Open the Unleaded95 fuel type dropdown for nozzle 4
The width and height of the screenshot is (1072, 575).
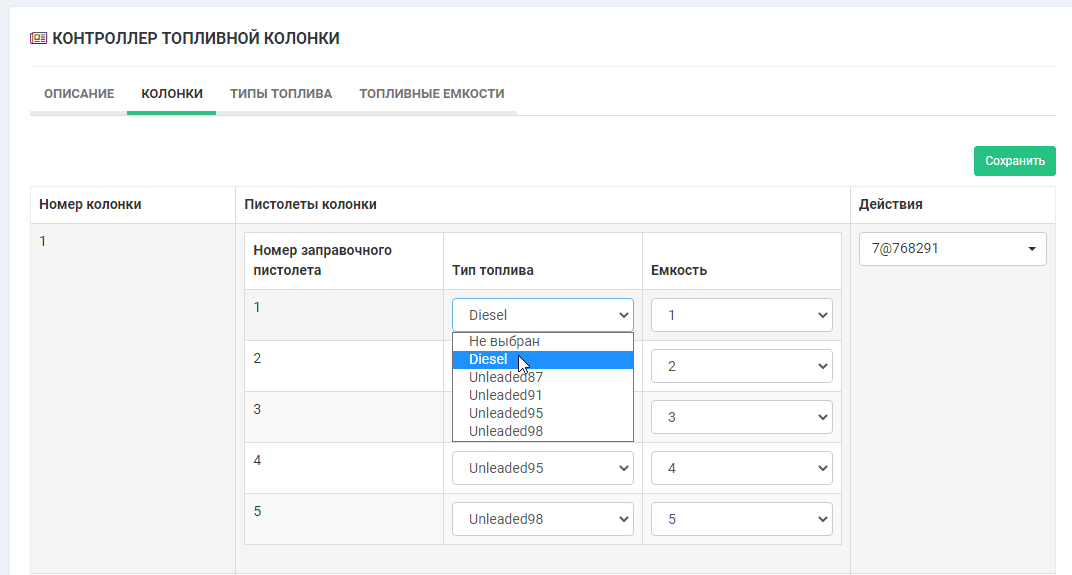[542, 468]
